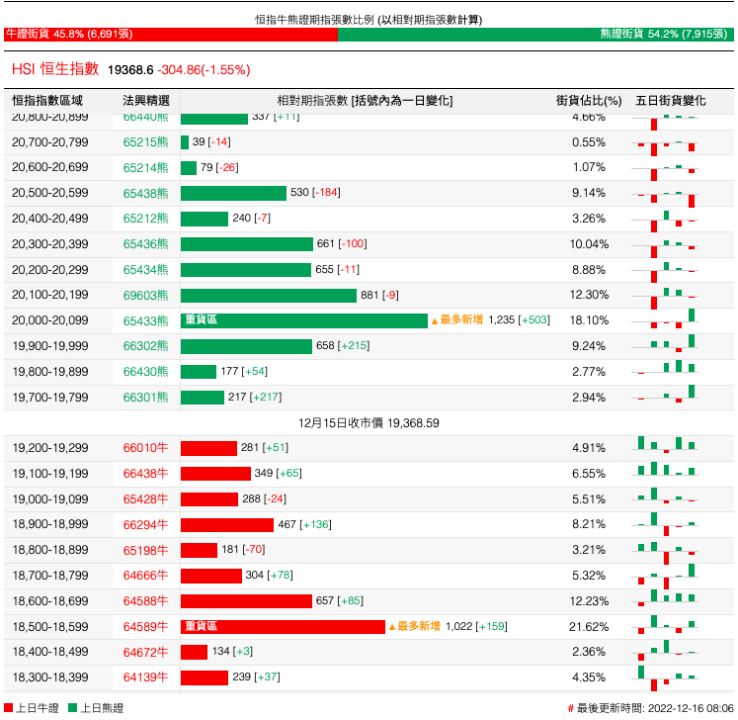The image size is (738, 720).
Task: Click the 20,300-20,399 index range cell
Action: (50, 244)
